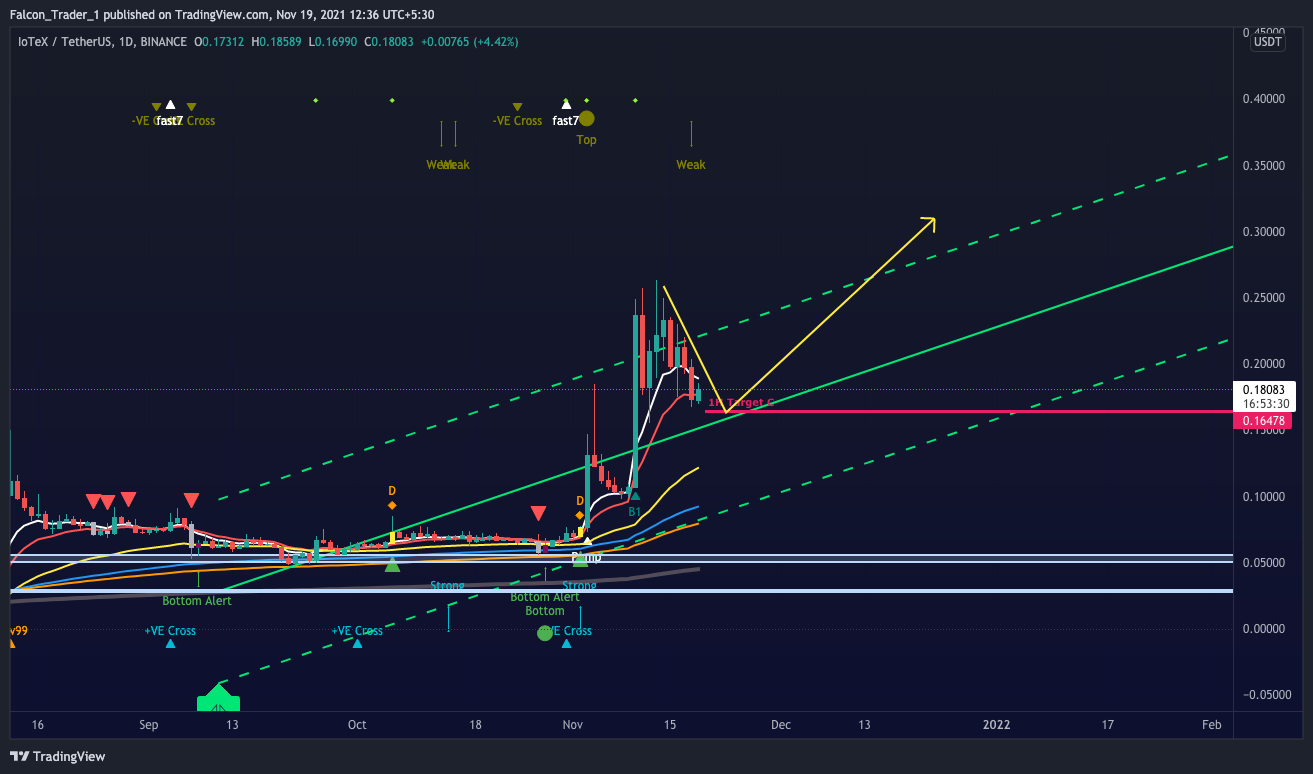Click the Sep label on time axis
This screenshot has height=774, width=1313.
(x=149, y=725)
